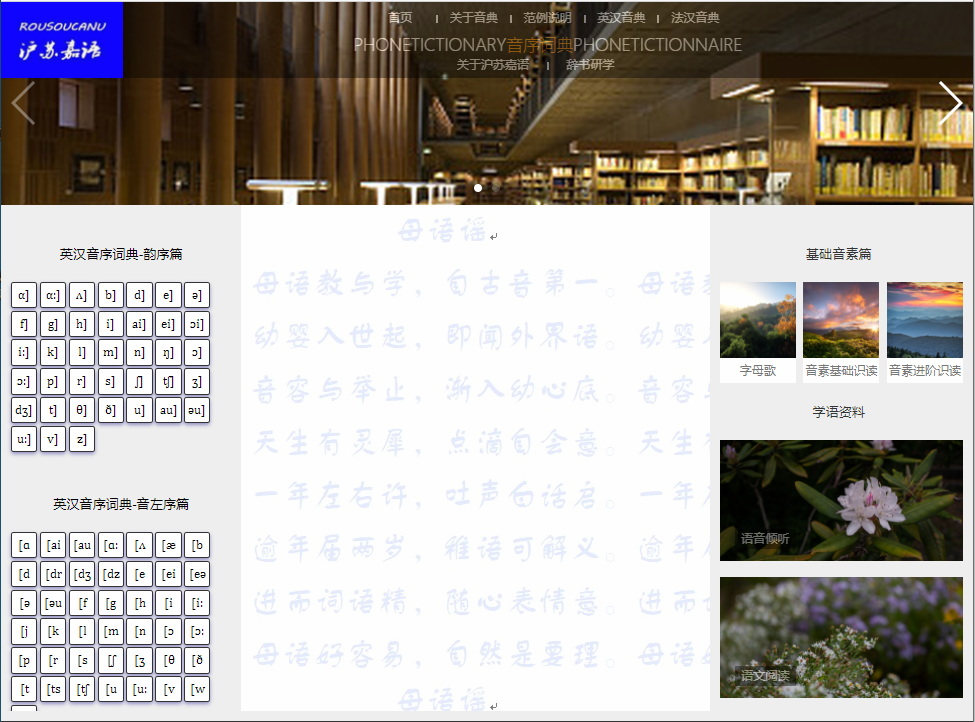This screenshot has width=975, height=722.
Task: Click the 'i:]' rhyme-order button
Action: tap(24, 353)
